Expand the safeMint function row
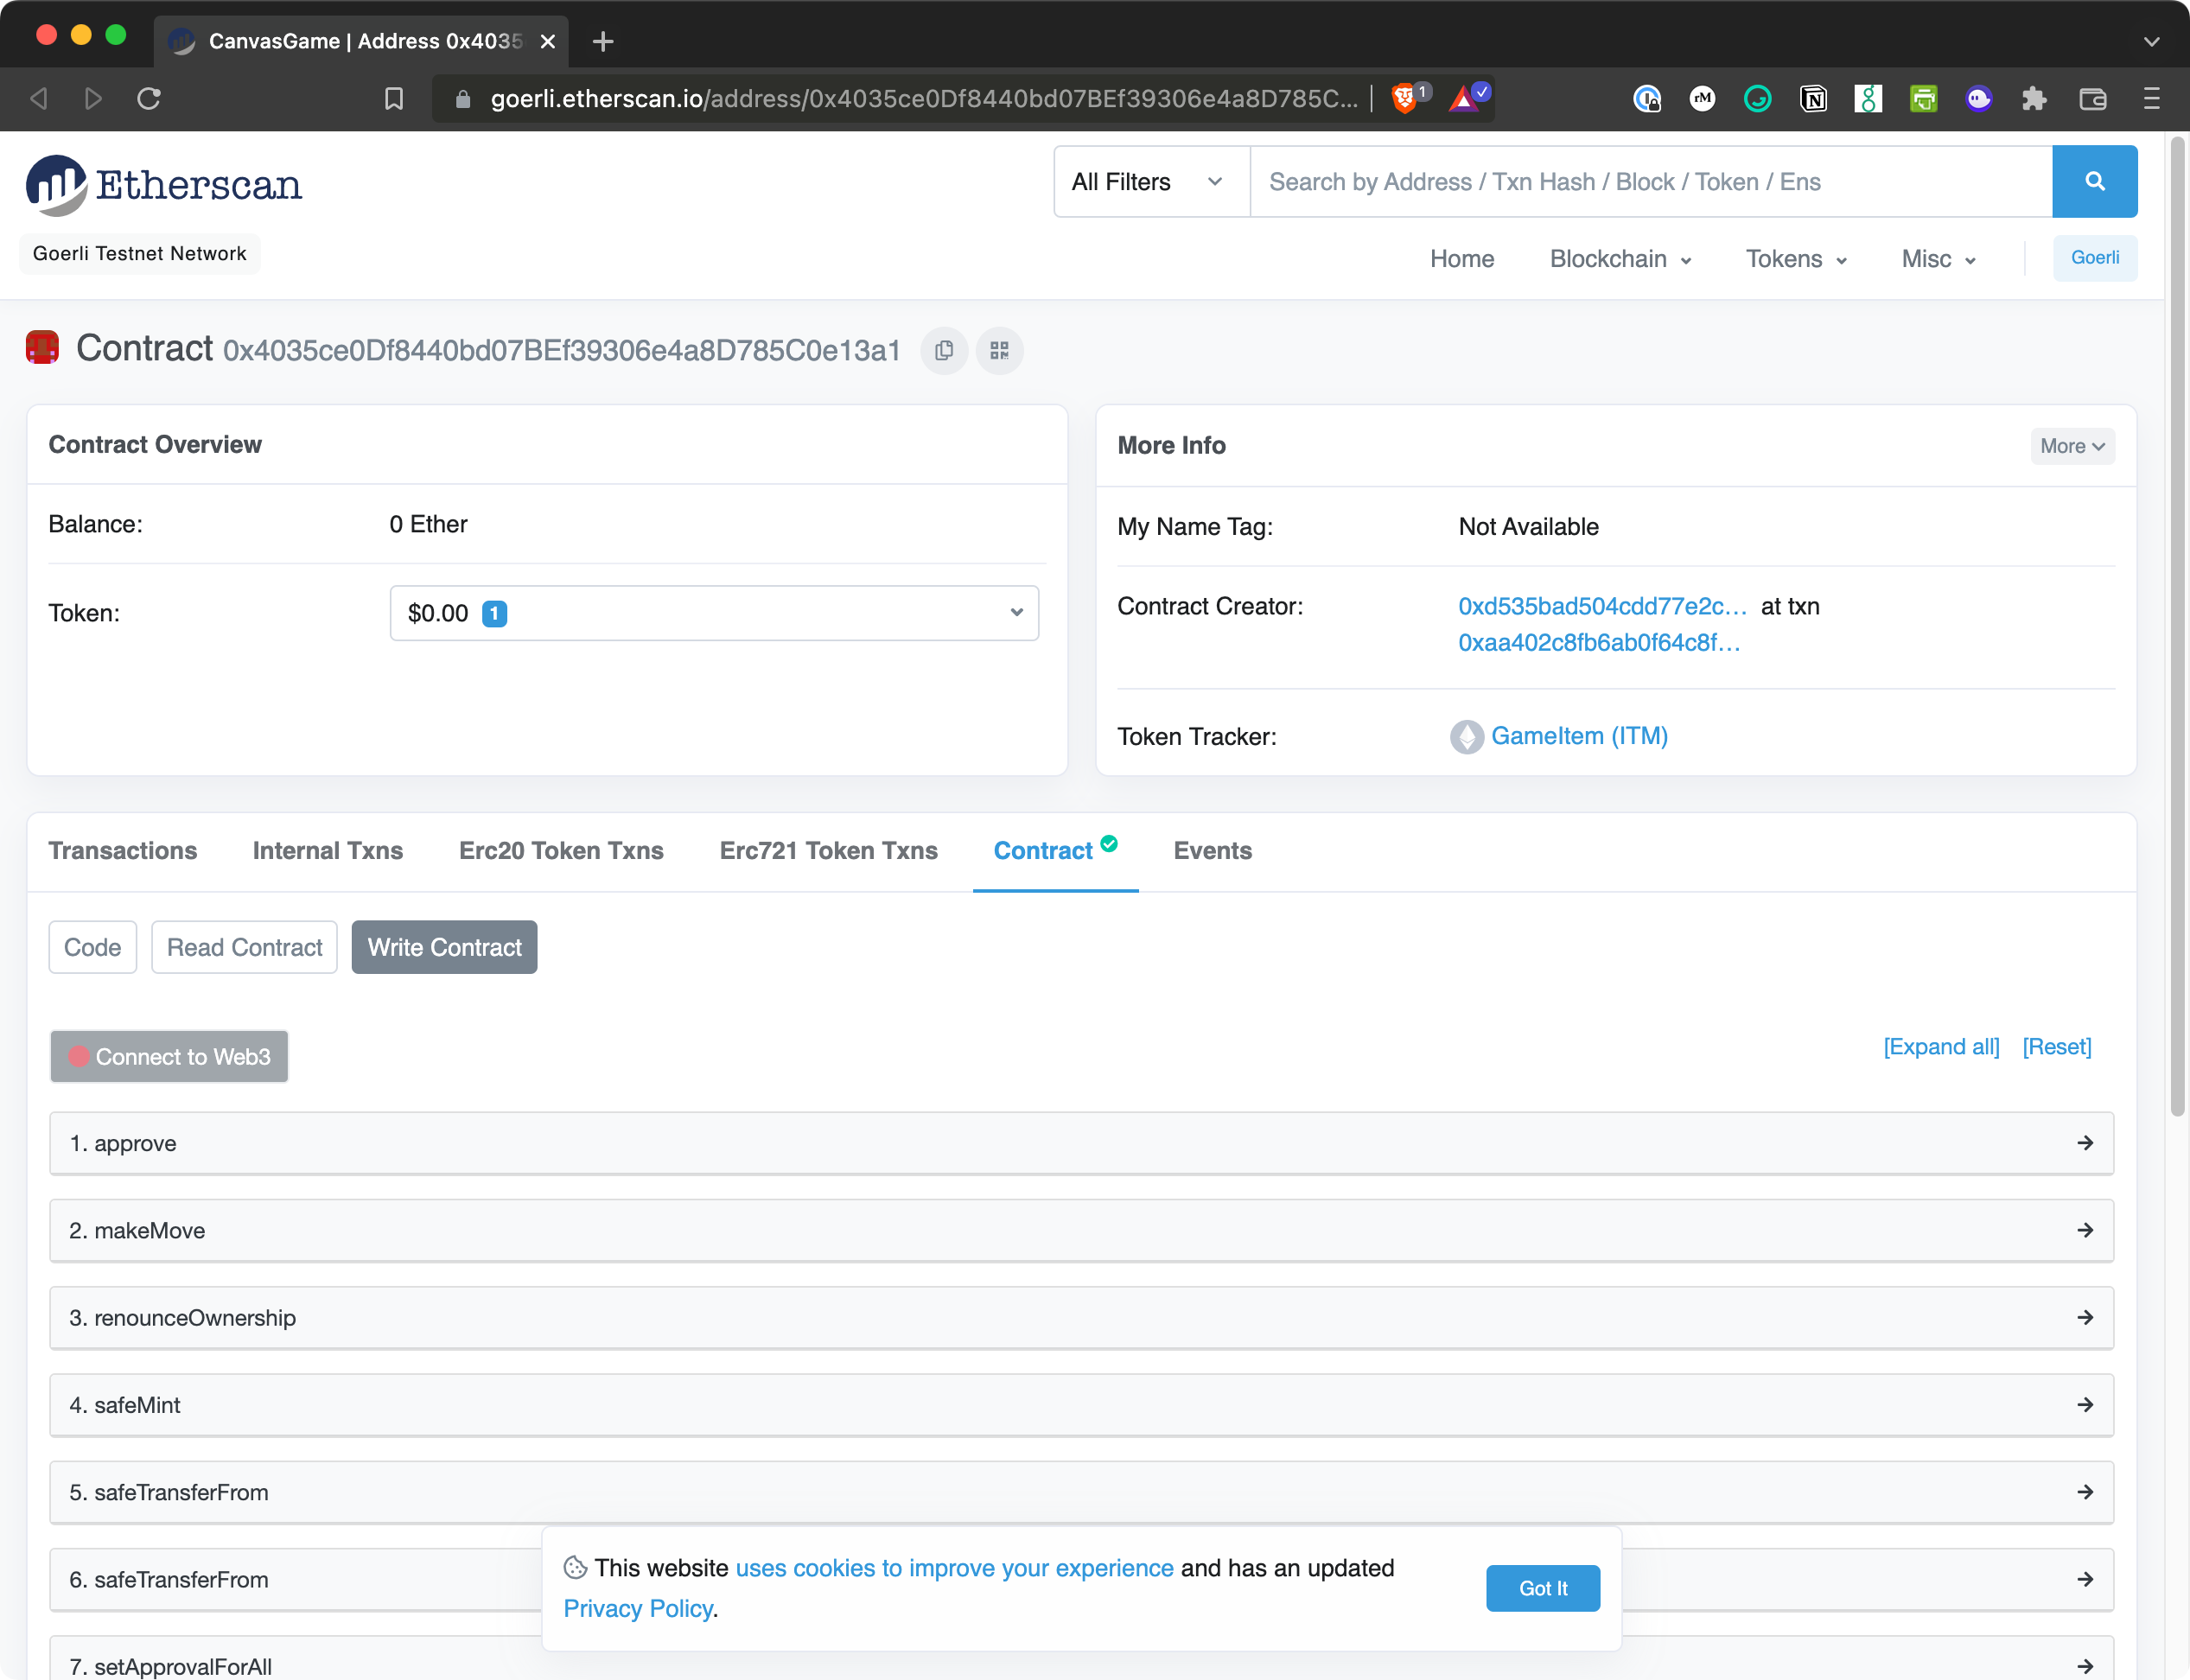The height and width of the screenshot is (1680, 2190). pos(1081,1405)
